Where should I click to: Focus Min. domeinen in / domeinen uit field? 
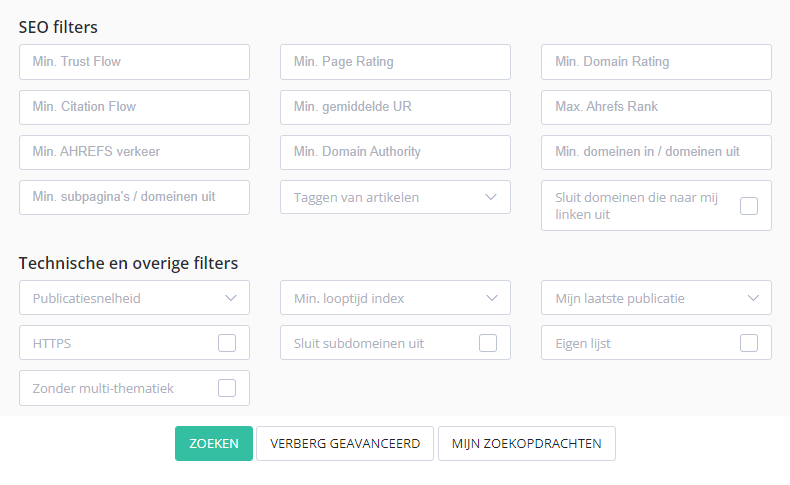656,152
